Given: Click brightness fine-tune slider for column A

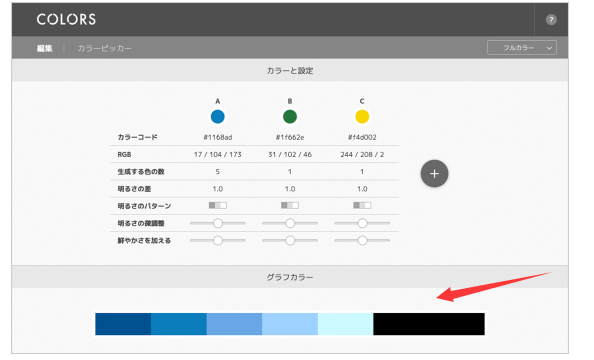Looking at the screenshot, I should pos(217,223).
